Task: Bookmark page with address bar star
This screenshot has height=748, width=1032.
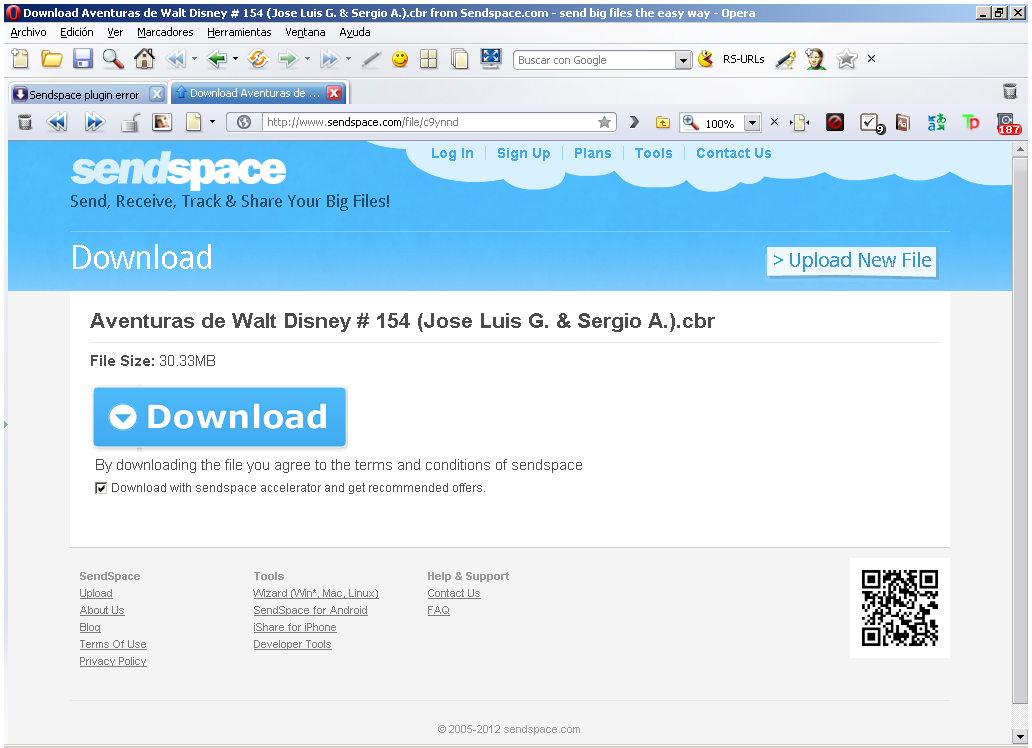Action: 604,122
